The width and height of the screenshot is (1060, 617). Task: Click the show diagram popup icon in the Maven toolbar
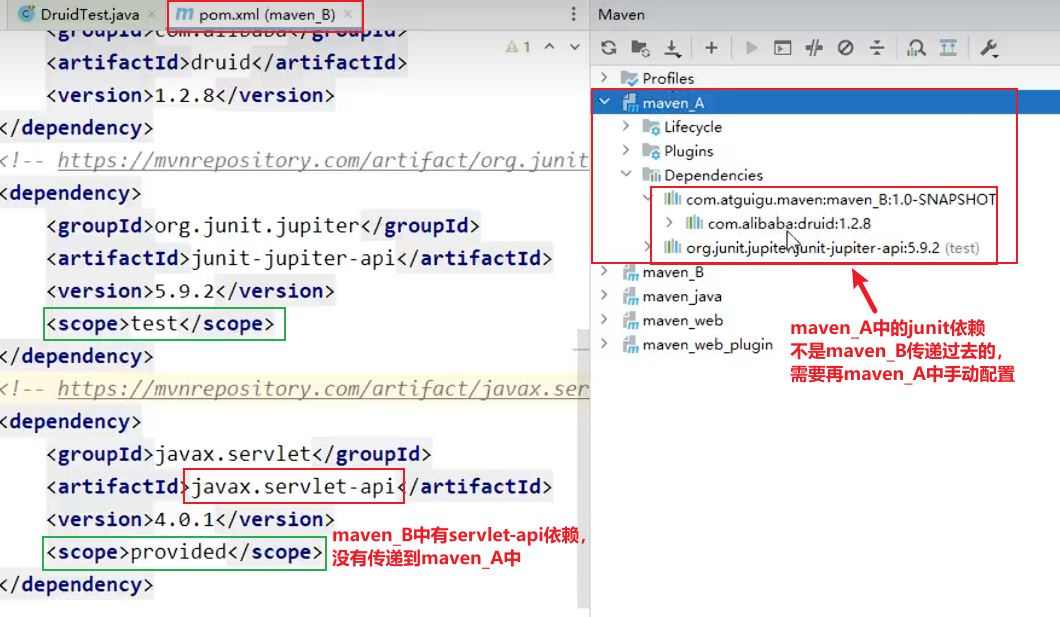pyautogui.click(x=948, y=48)
